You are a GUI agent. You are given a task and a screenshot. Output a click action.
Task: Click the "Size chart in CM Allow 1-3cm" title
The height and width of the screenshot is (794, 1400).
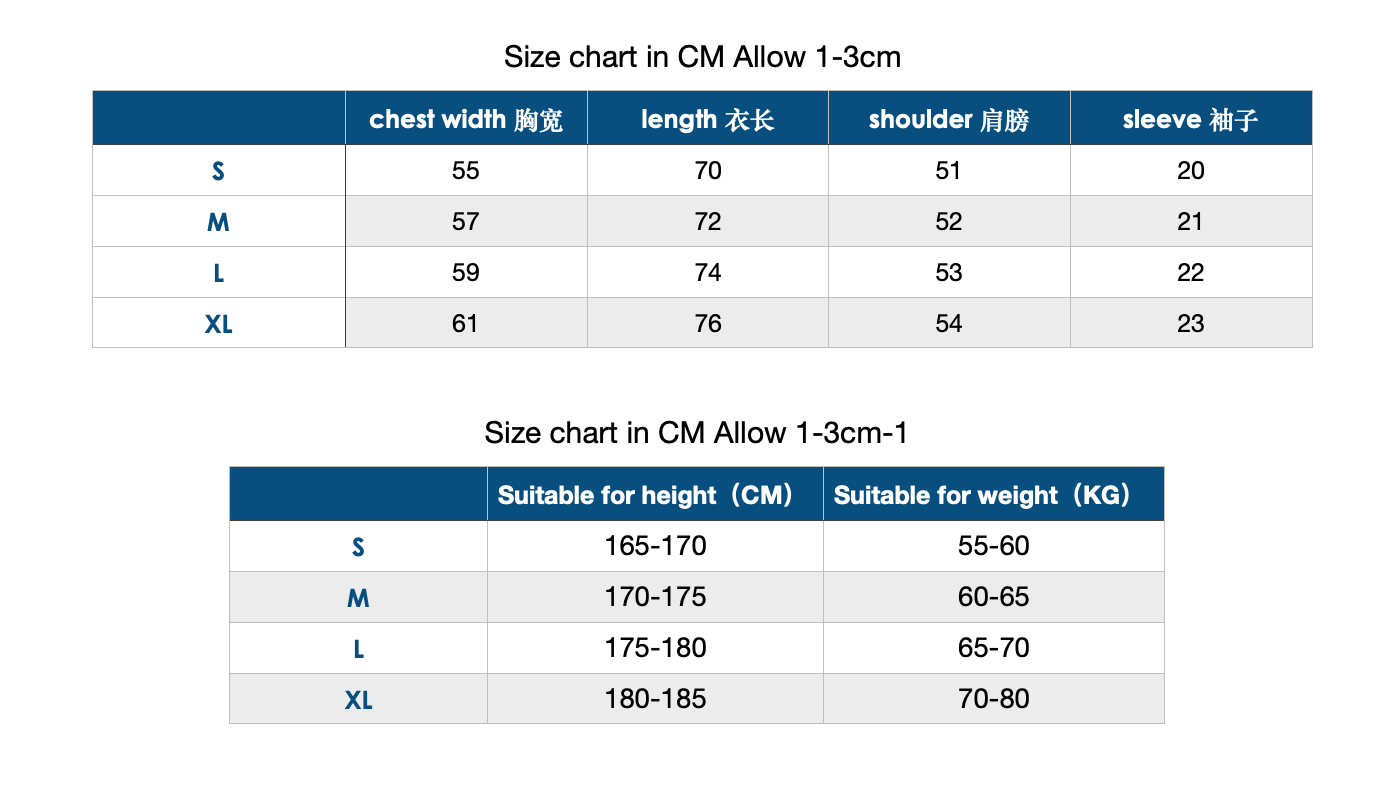coord(702,57)
